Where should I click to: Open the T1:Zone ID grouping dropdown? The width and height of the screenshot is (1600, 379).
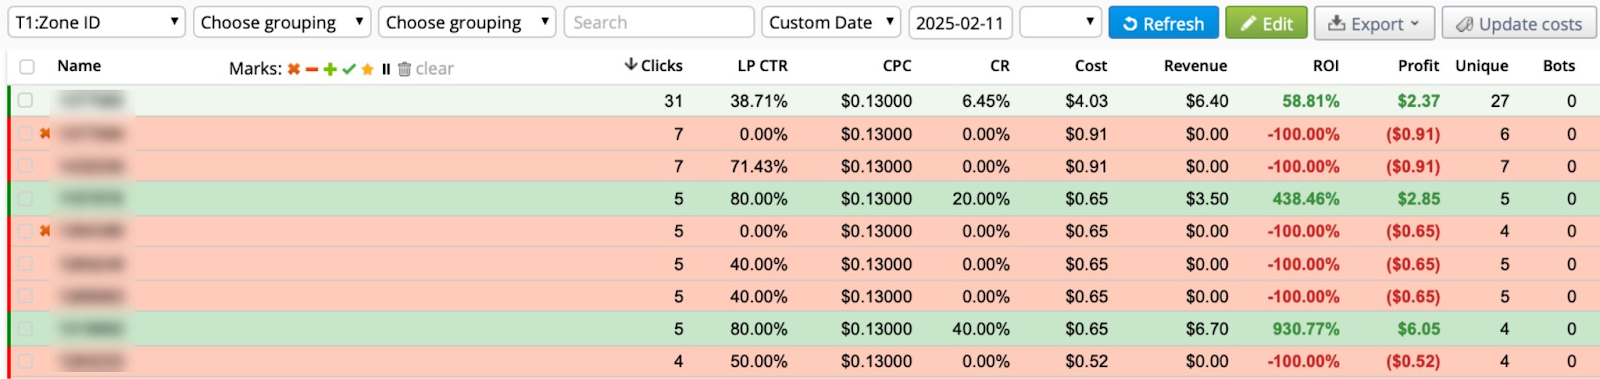[x=97, y=22]
